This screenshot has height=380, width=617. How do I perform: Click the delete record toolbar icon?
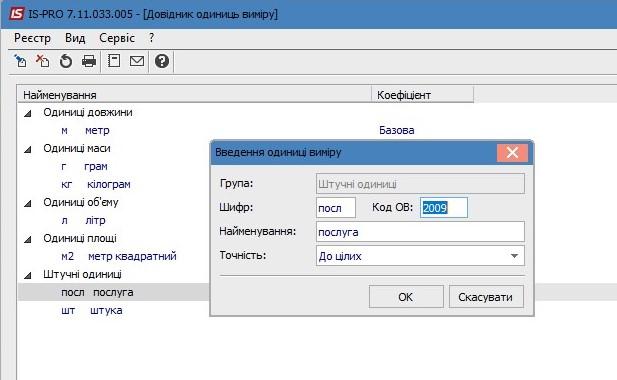point(42,61)
